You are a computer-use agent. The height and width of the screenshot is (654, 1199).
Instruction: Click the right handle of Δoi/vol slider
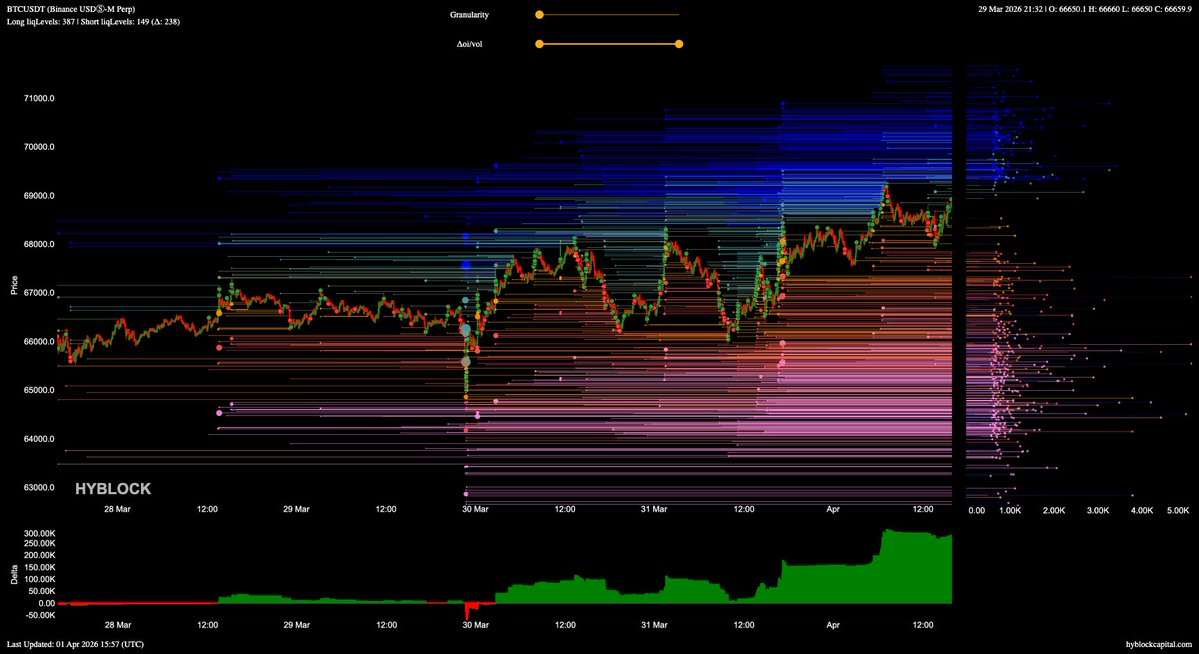click(679, 44)
